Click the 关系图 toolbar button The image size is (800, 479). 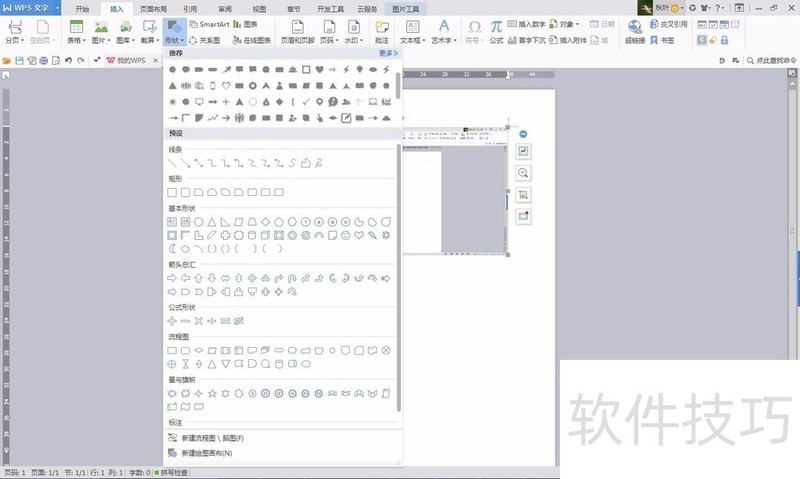pos(204,40)
